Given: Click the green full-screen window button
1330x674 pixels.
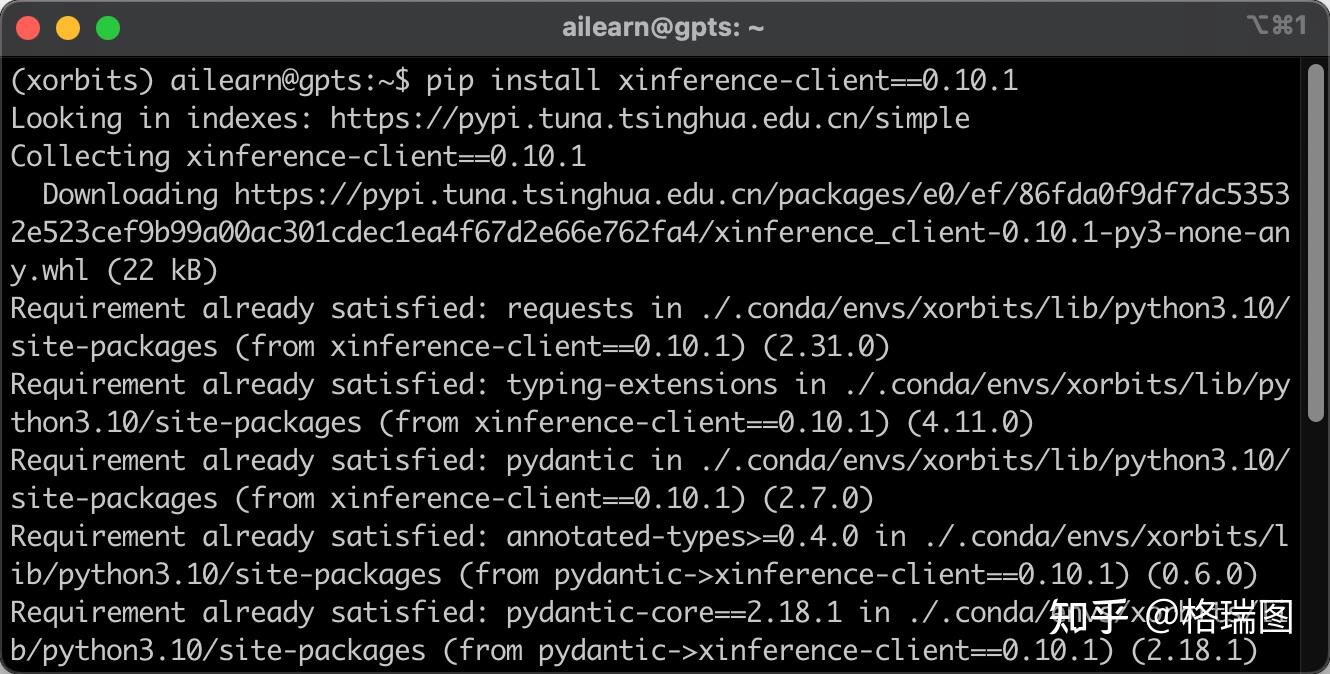Looking at the screenshot, I should click(x=108, y=28).
